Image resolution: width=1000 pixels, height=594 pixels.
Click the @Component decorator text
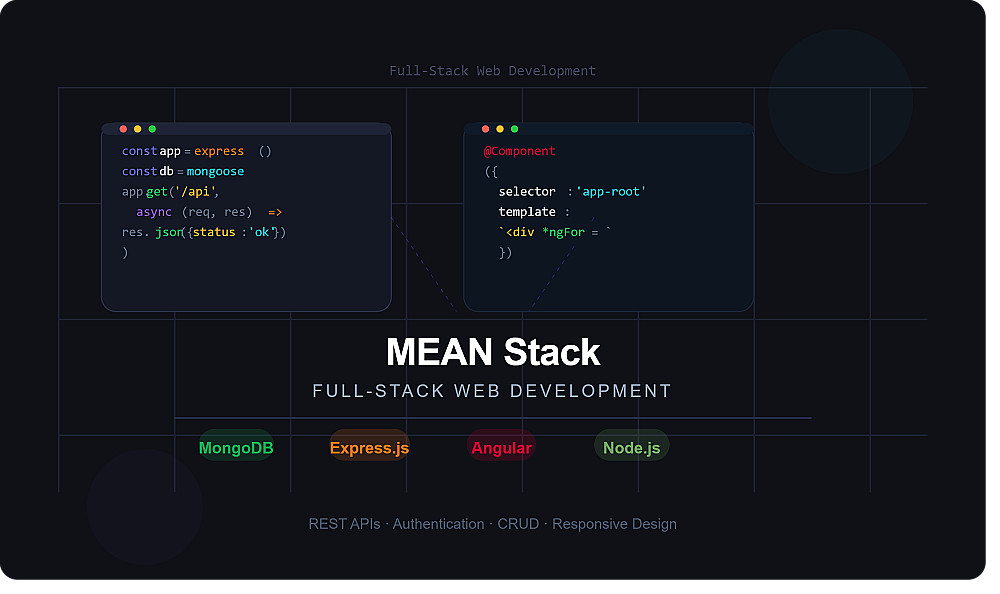point(519,151)
